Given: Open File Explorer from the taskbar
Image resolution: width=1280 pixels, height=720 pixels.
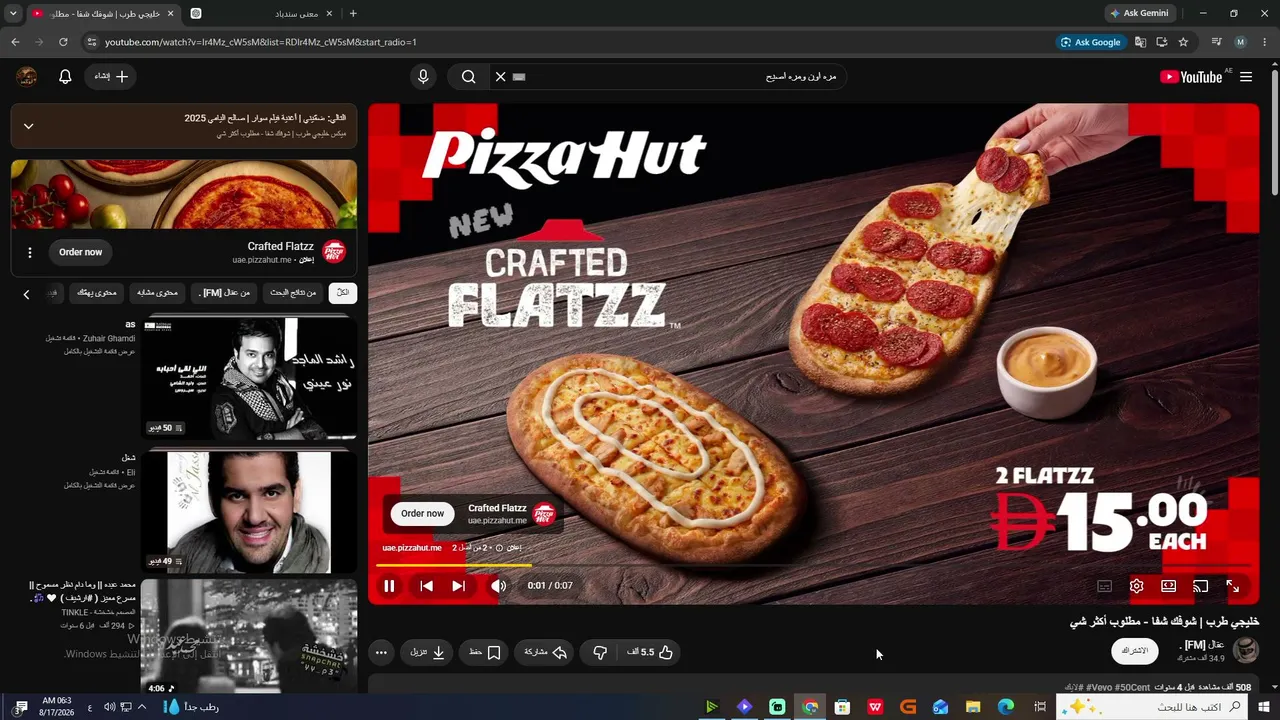Looking at the screenshot, I should (x=973, y=707).
